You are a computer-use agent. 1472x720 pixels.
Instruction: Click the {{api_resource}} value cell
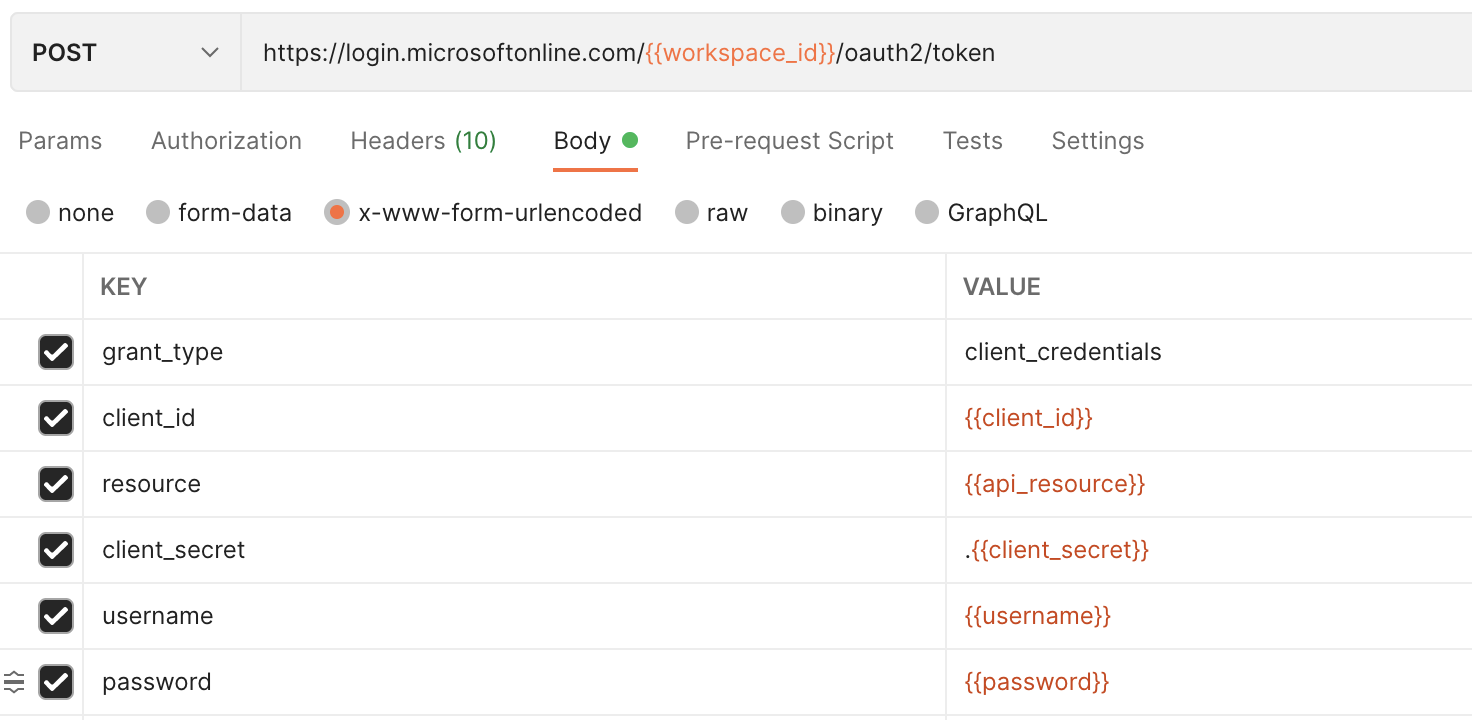click(x=1209, y=484)
